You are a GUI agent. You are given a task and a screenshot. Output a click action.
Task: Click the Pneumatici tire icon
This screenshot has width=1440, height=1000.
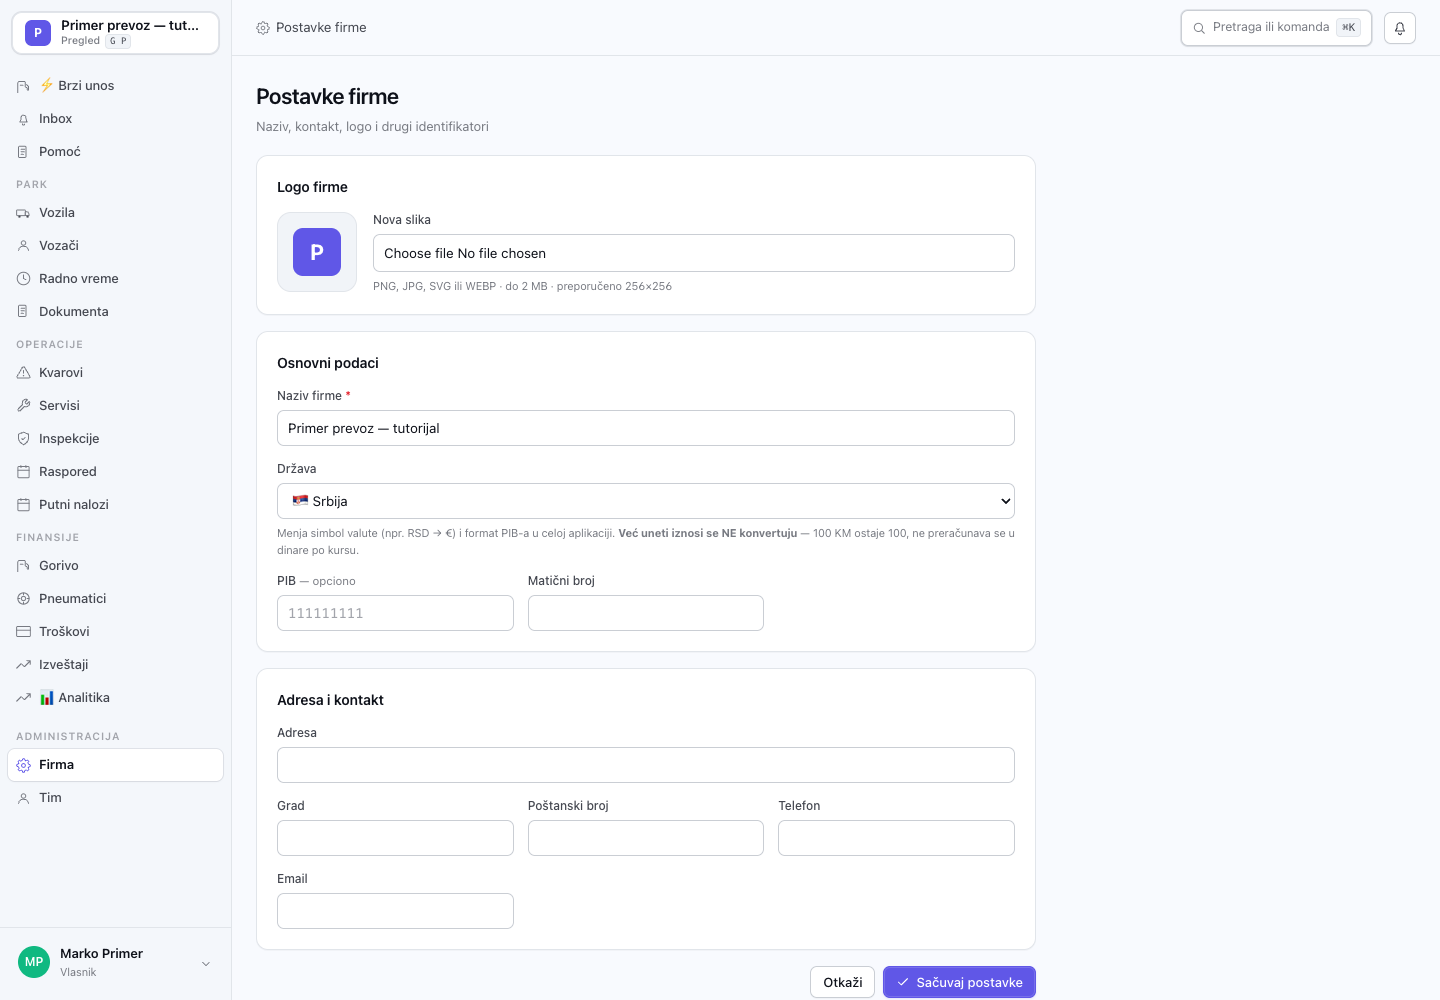tap(23, 599)
